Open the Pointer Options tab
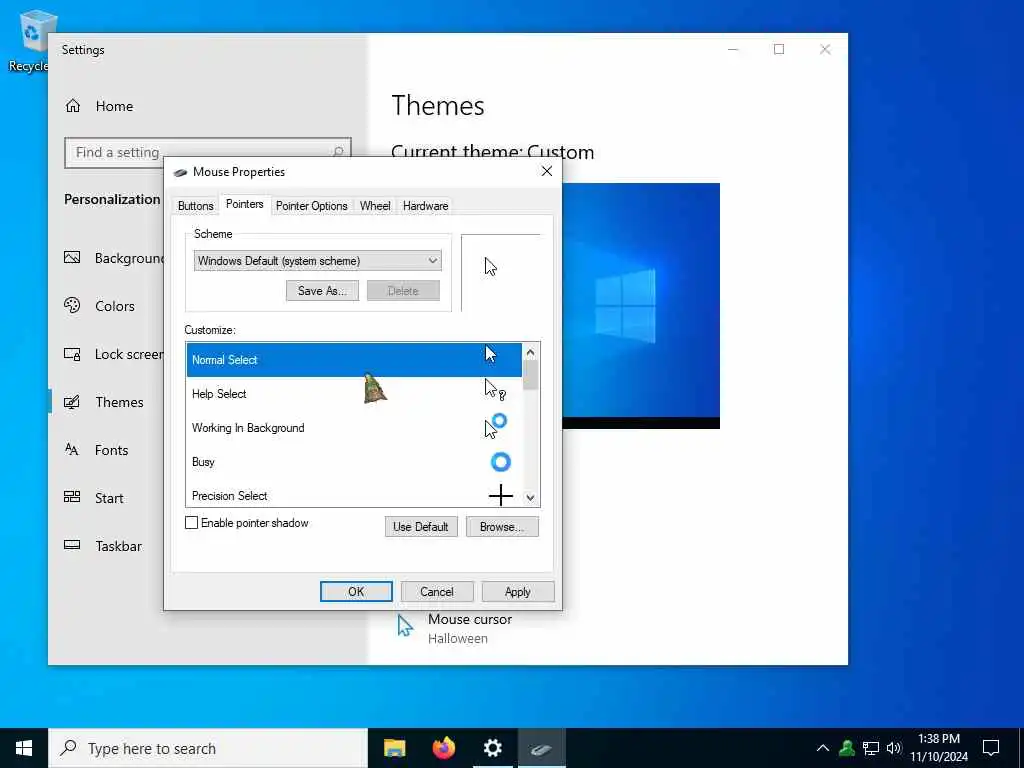 [312, 206]
